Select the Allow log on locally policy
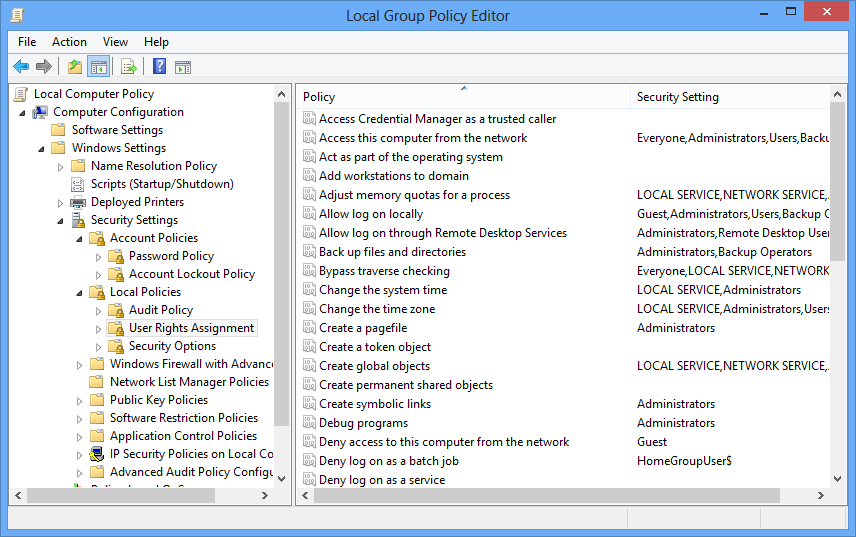856x537 pixels. coord(371,214)
